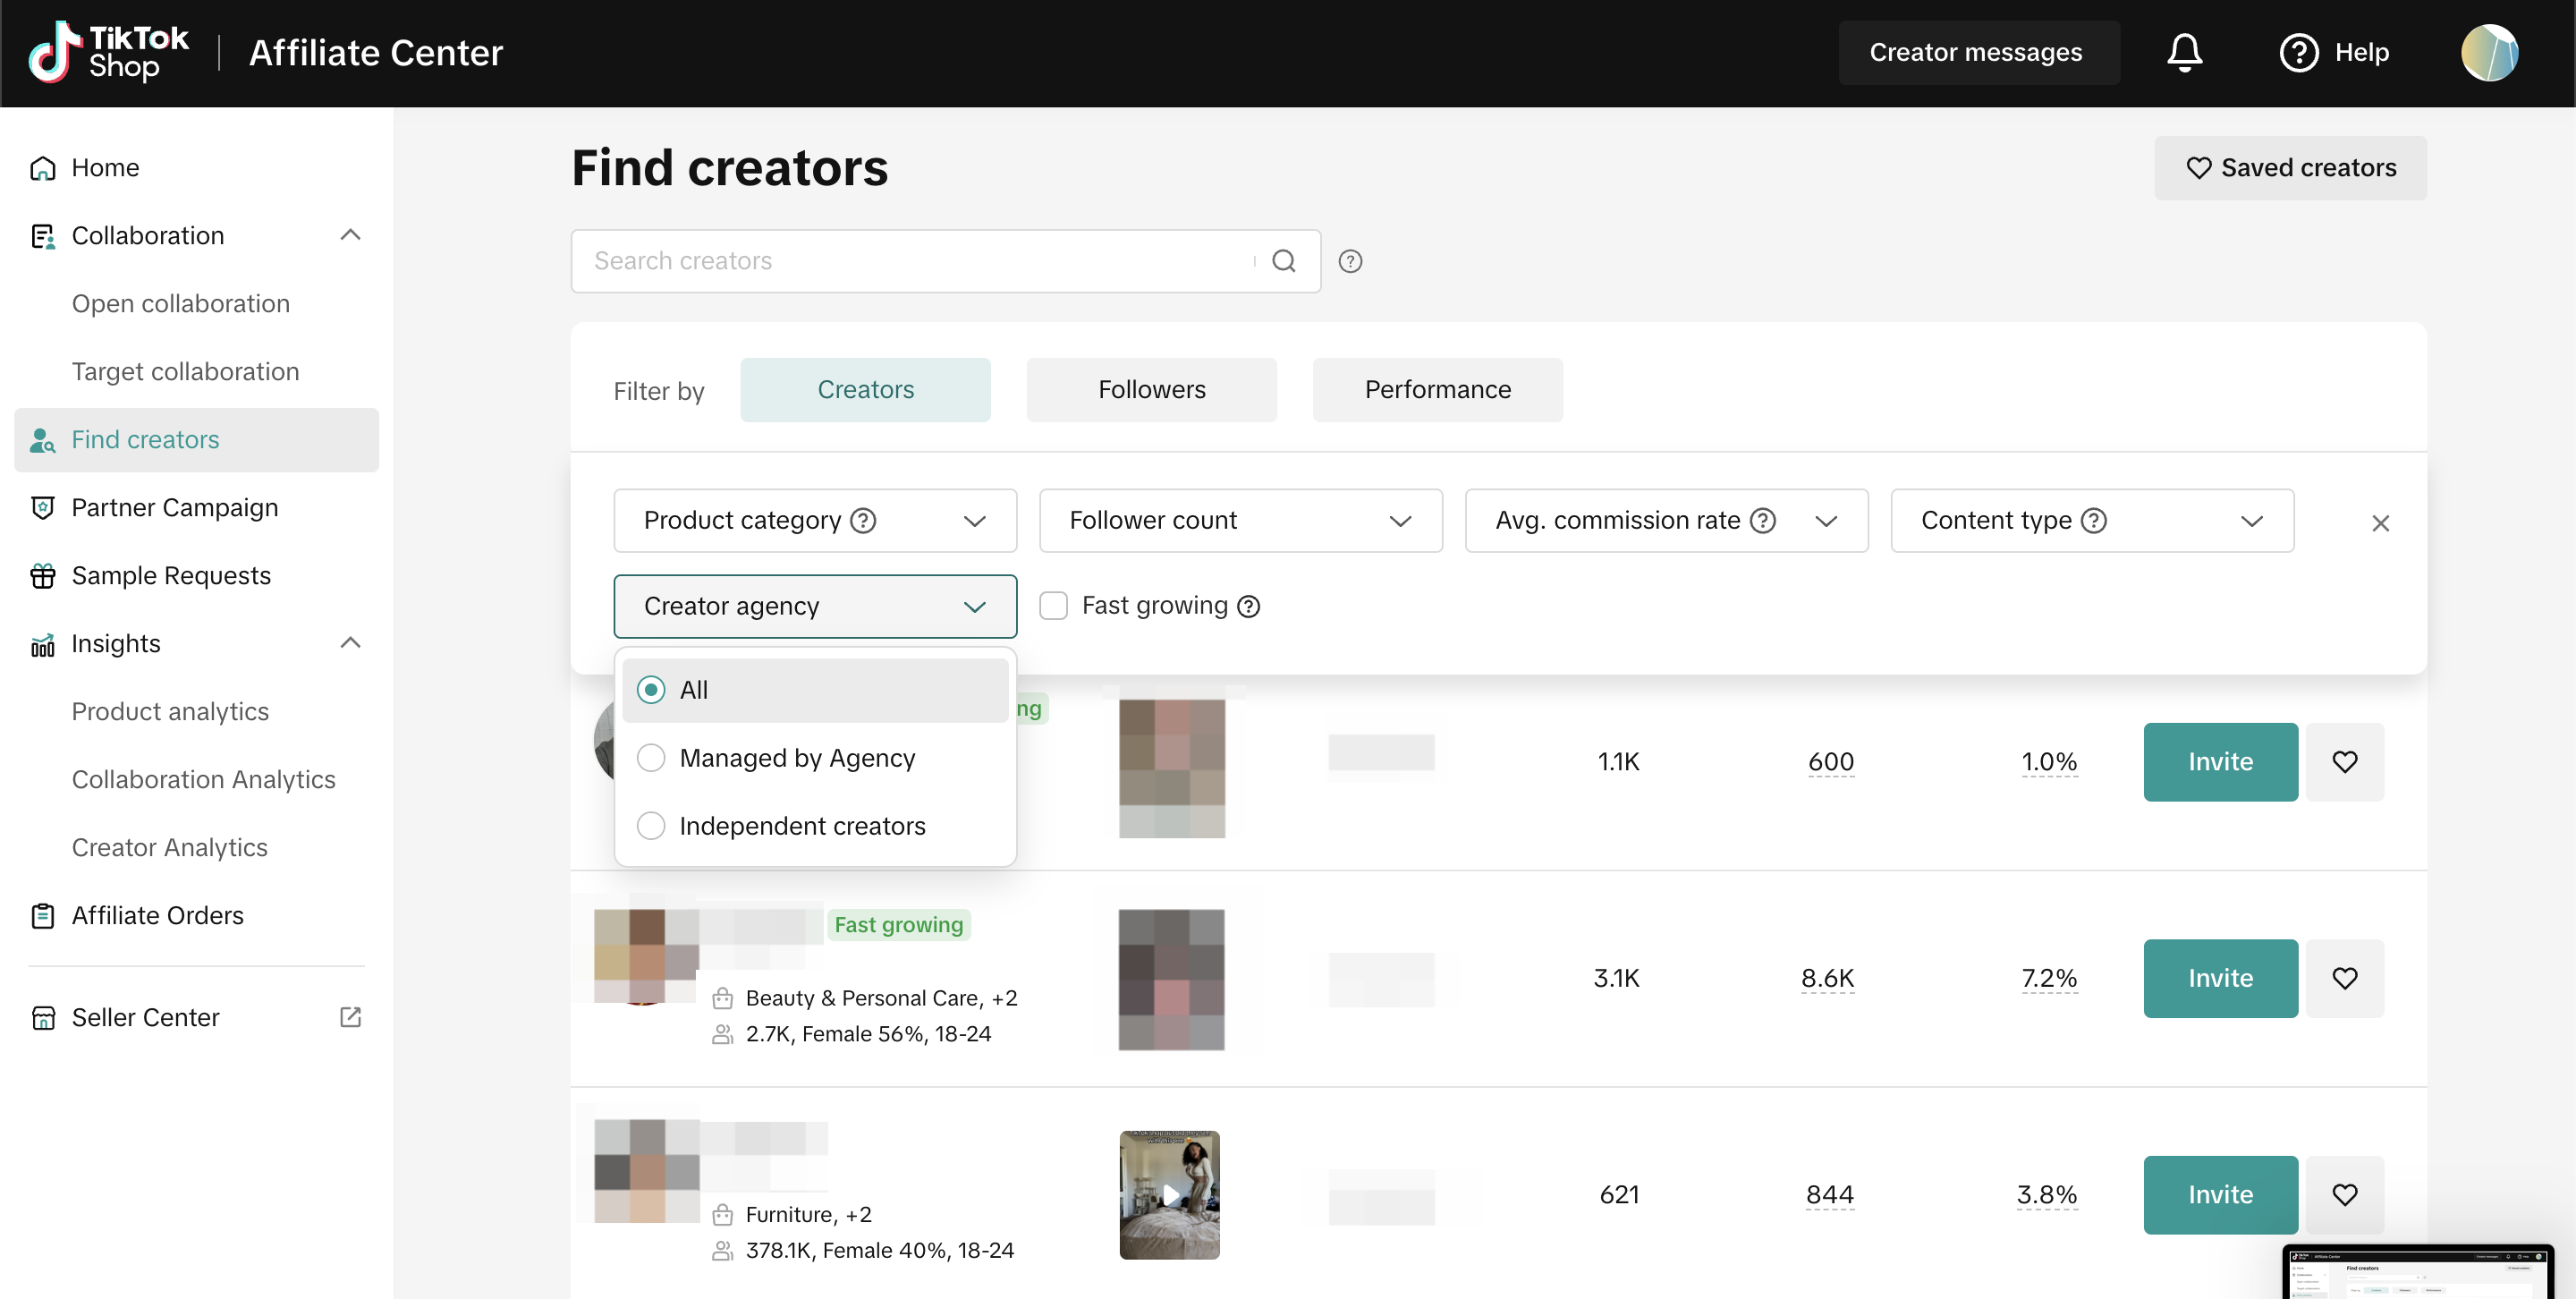Close the filter panel with the X

click(x=2380, y=523)
